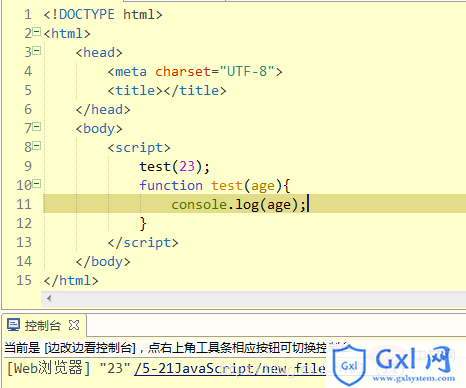Close the 控制台 console tab
This screenshot has width=466, height=388.
pyautogui.click(x=74, y=325)
